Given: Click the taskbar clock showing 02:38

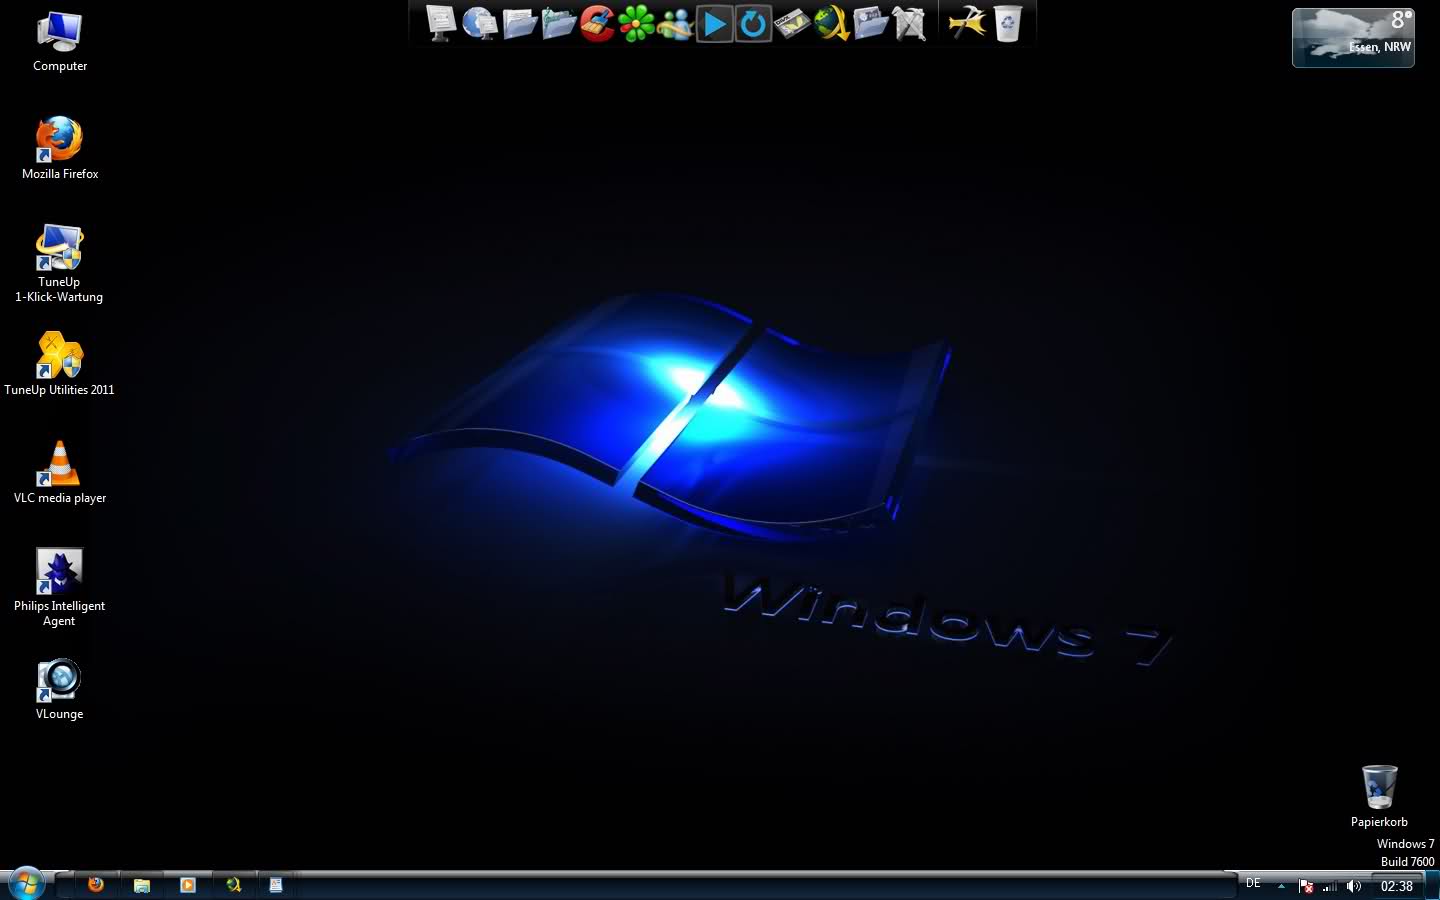Looking at the screenshot, I should 1397,886.
